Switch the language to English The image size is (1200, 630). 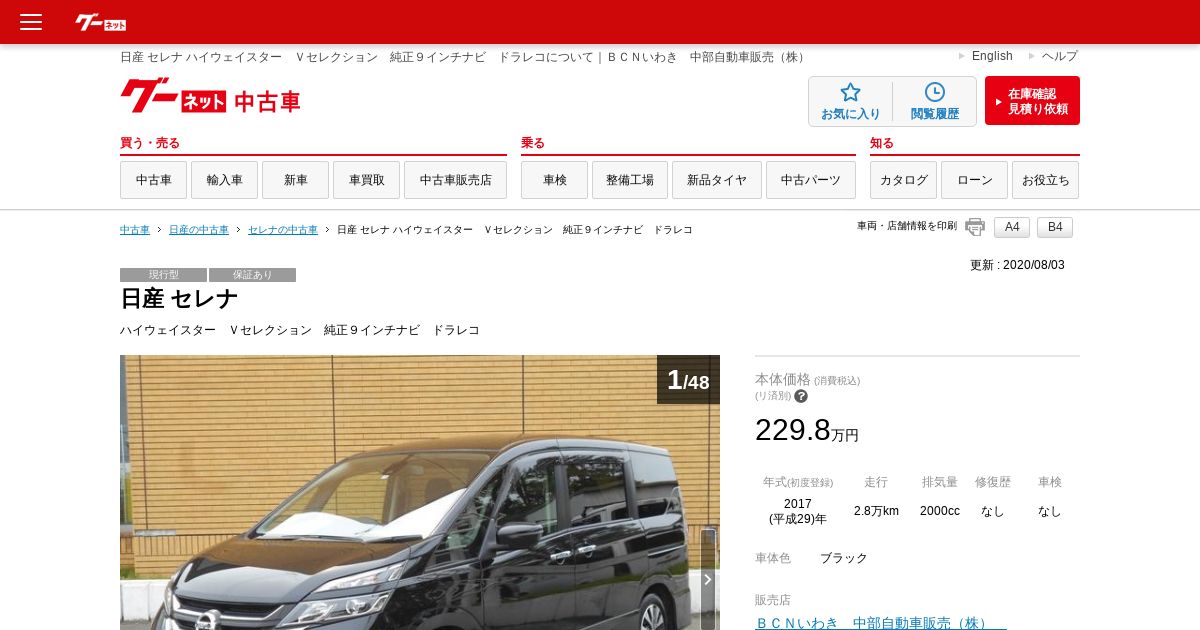click(992, 56)
